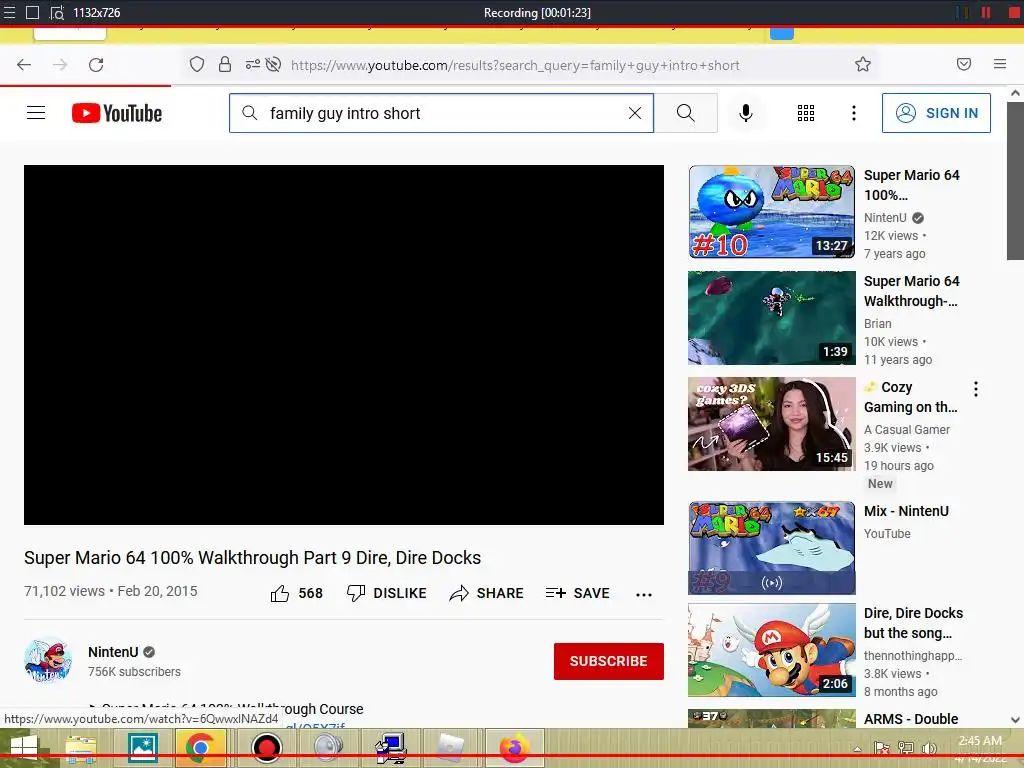Save page to Pocket icon
Image resolution: width=1024 pixels, height=768 pixels.
coord(964,64)
